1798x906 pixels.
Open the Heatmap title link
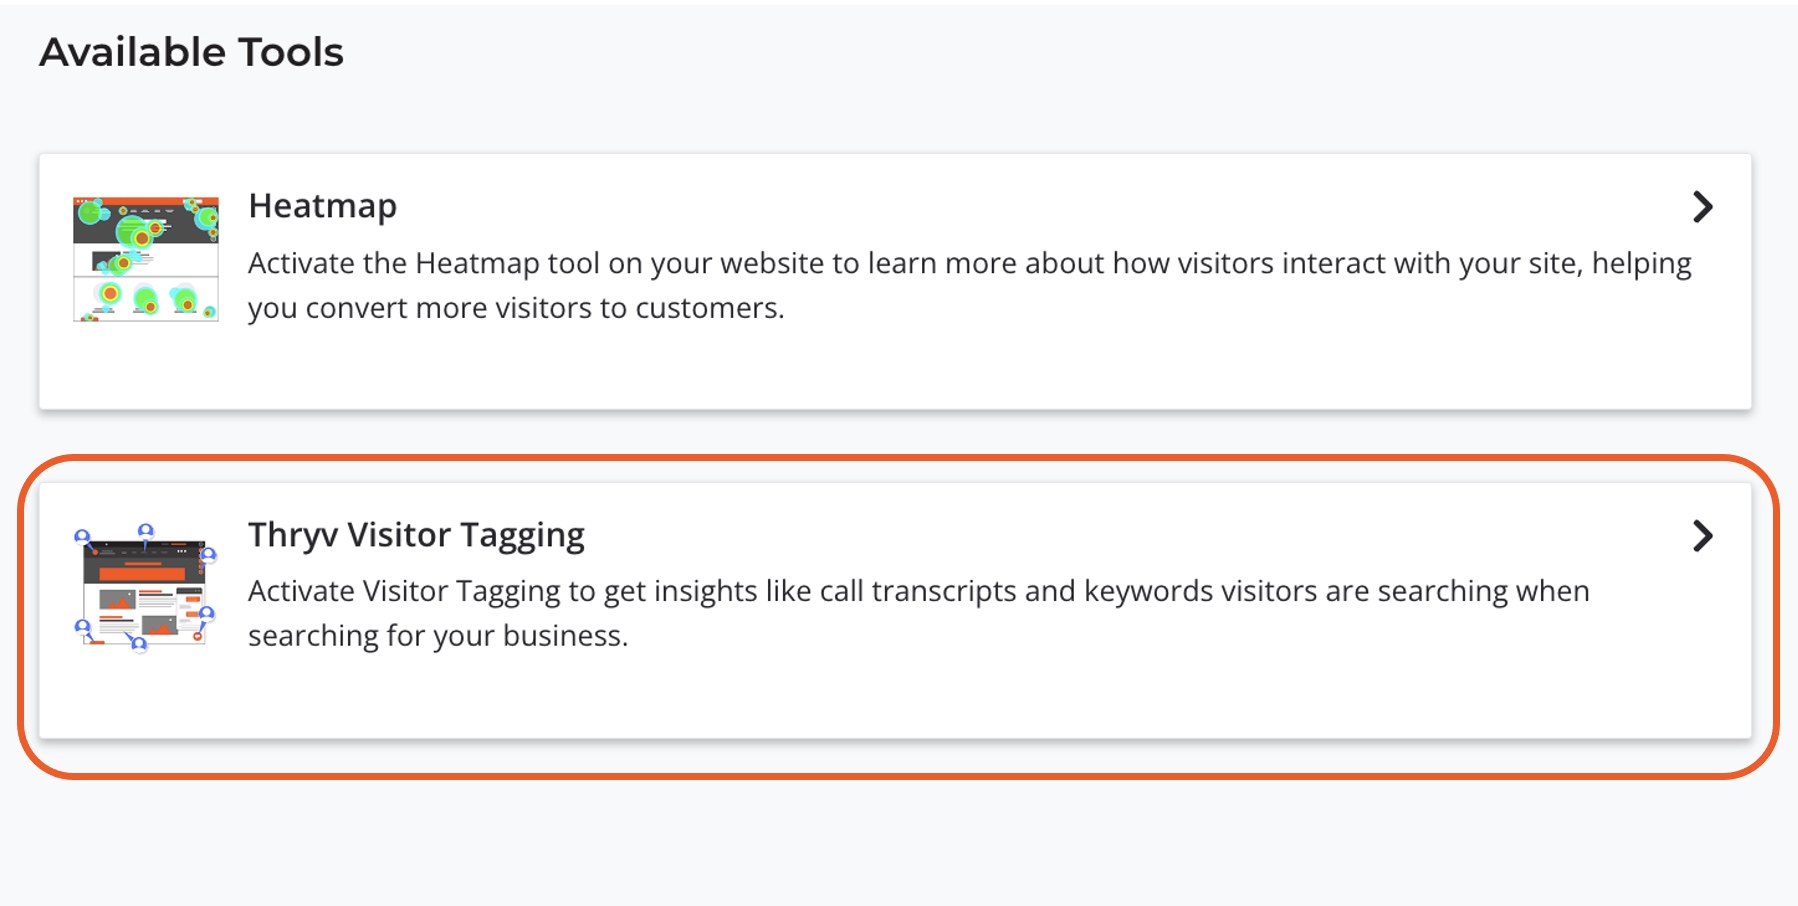tap(322, 206)
